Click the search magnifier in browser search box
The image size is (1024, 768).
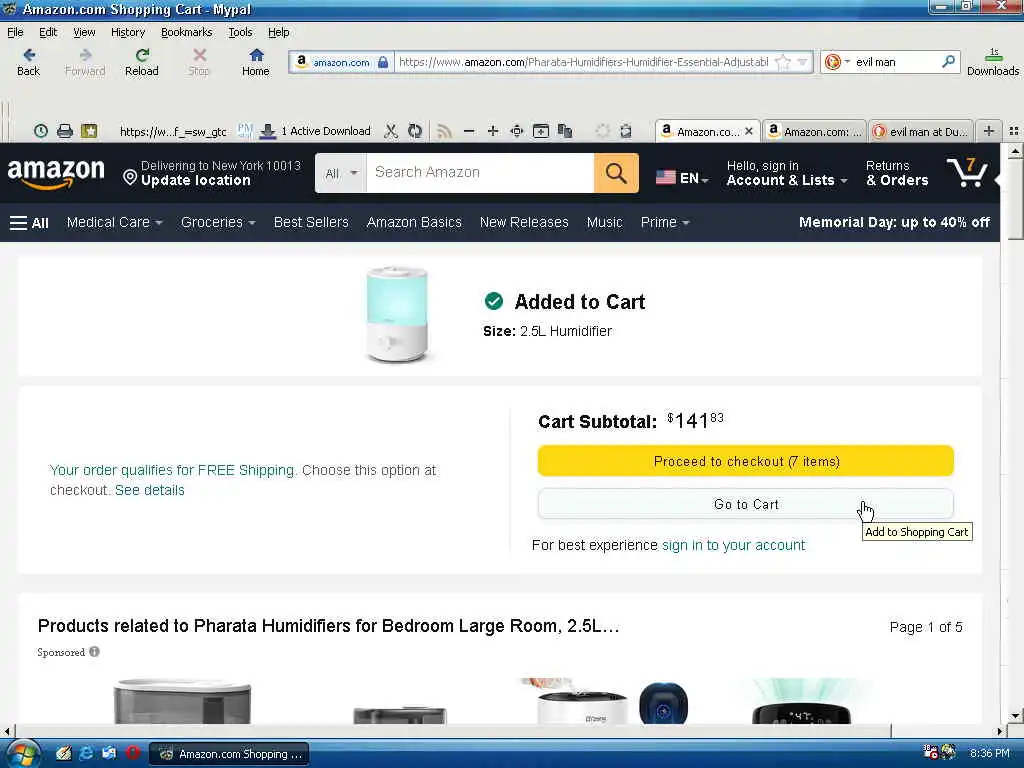pyautogui.click(x=948, y=61)
